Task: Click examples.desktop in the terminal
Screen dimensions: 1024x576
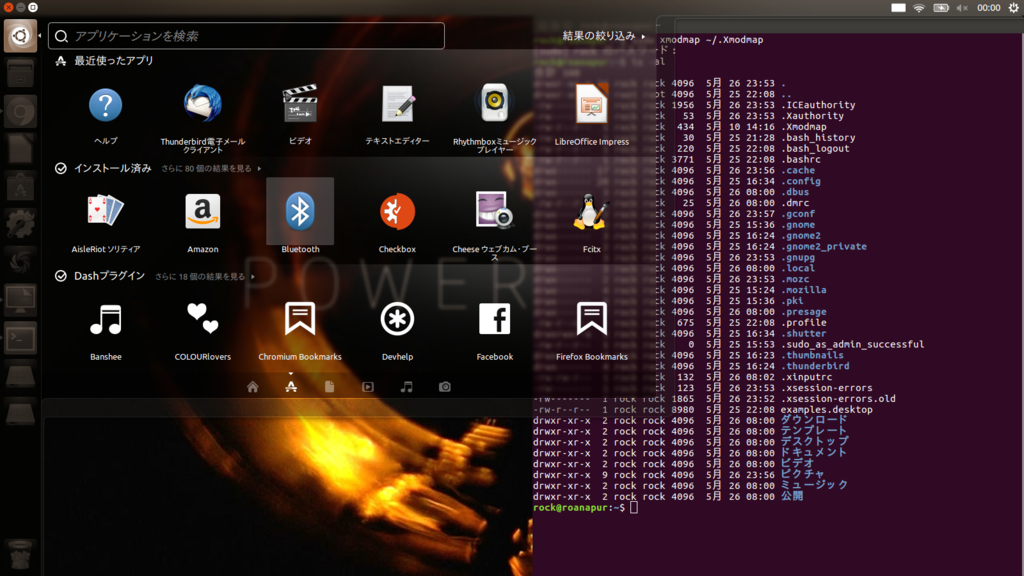Action: [x=826, y=409]
